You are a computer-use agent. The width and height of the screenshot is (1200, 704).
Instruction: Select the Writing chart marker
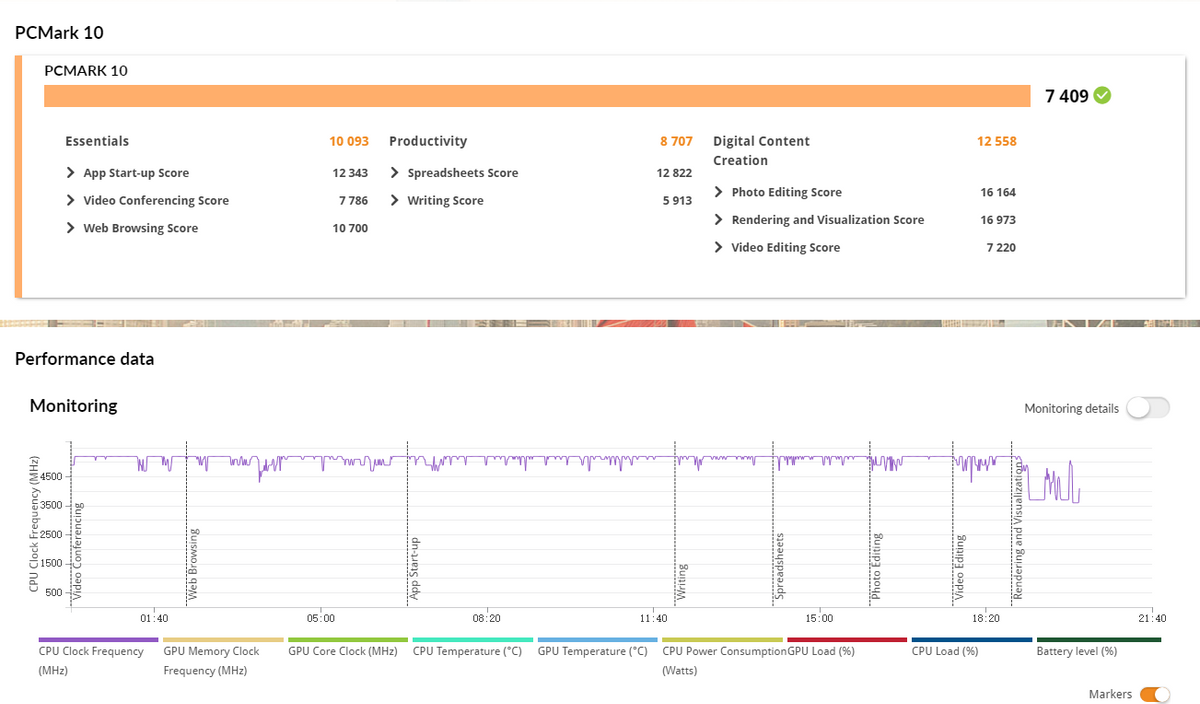point(682,582)
